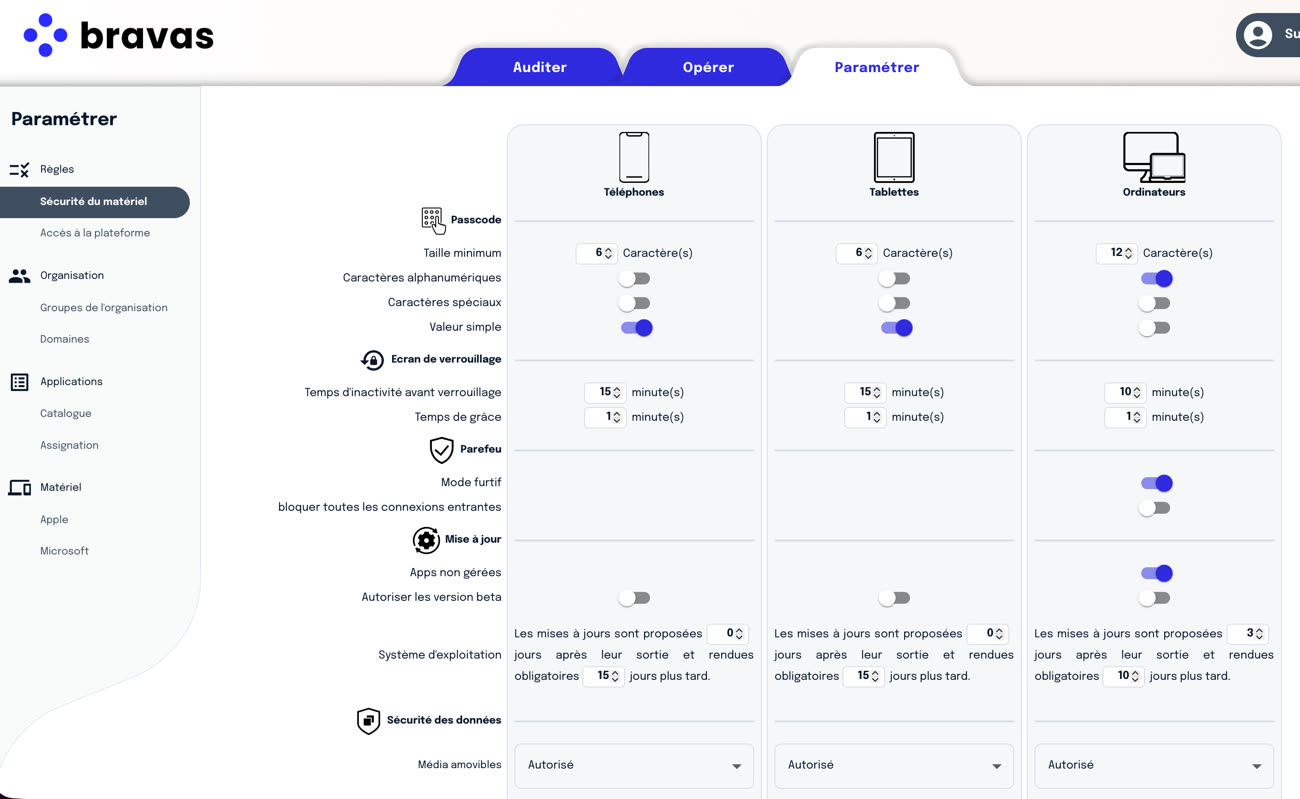Click the Ecran de verrouillage lock icon

(x=372, y=360)
